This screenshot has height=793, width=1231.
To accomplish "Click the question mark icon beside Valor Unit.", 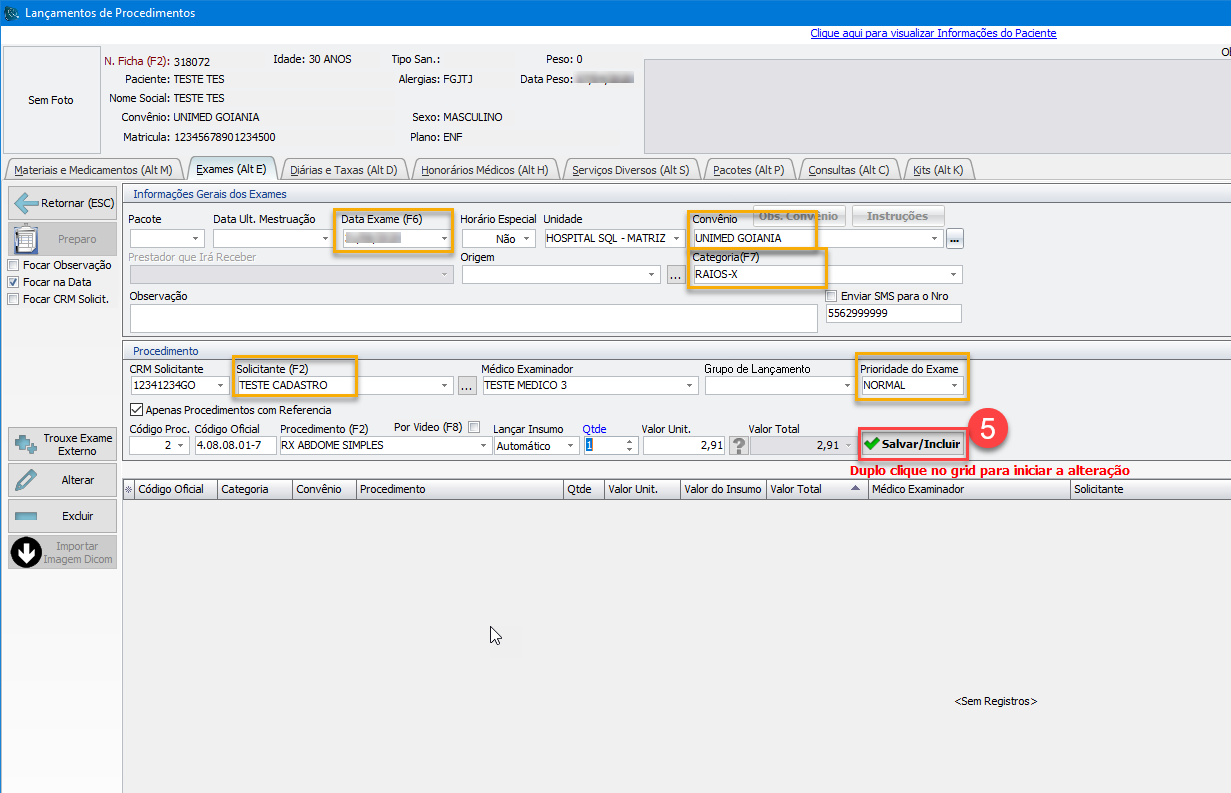I will [738, 445].
